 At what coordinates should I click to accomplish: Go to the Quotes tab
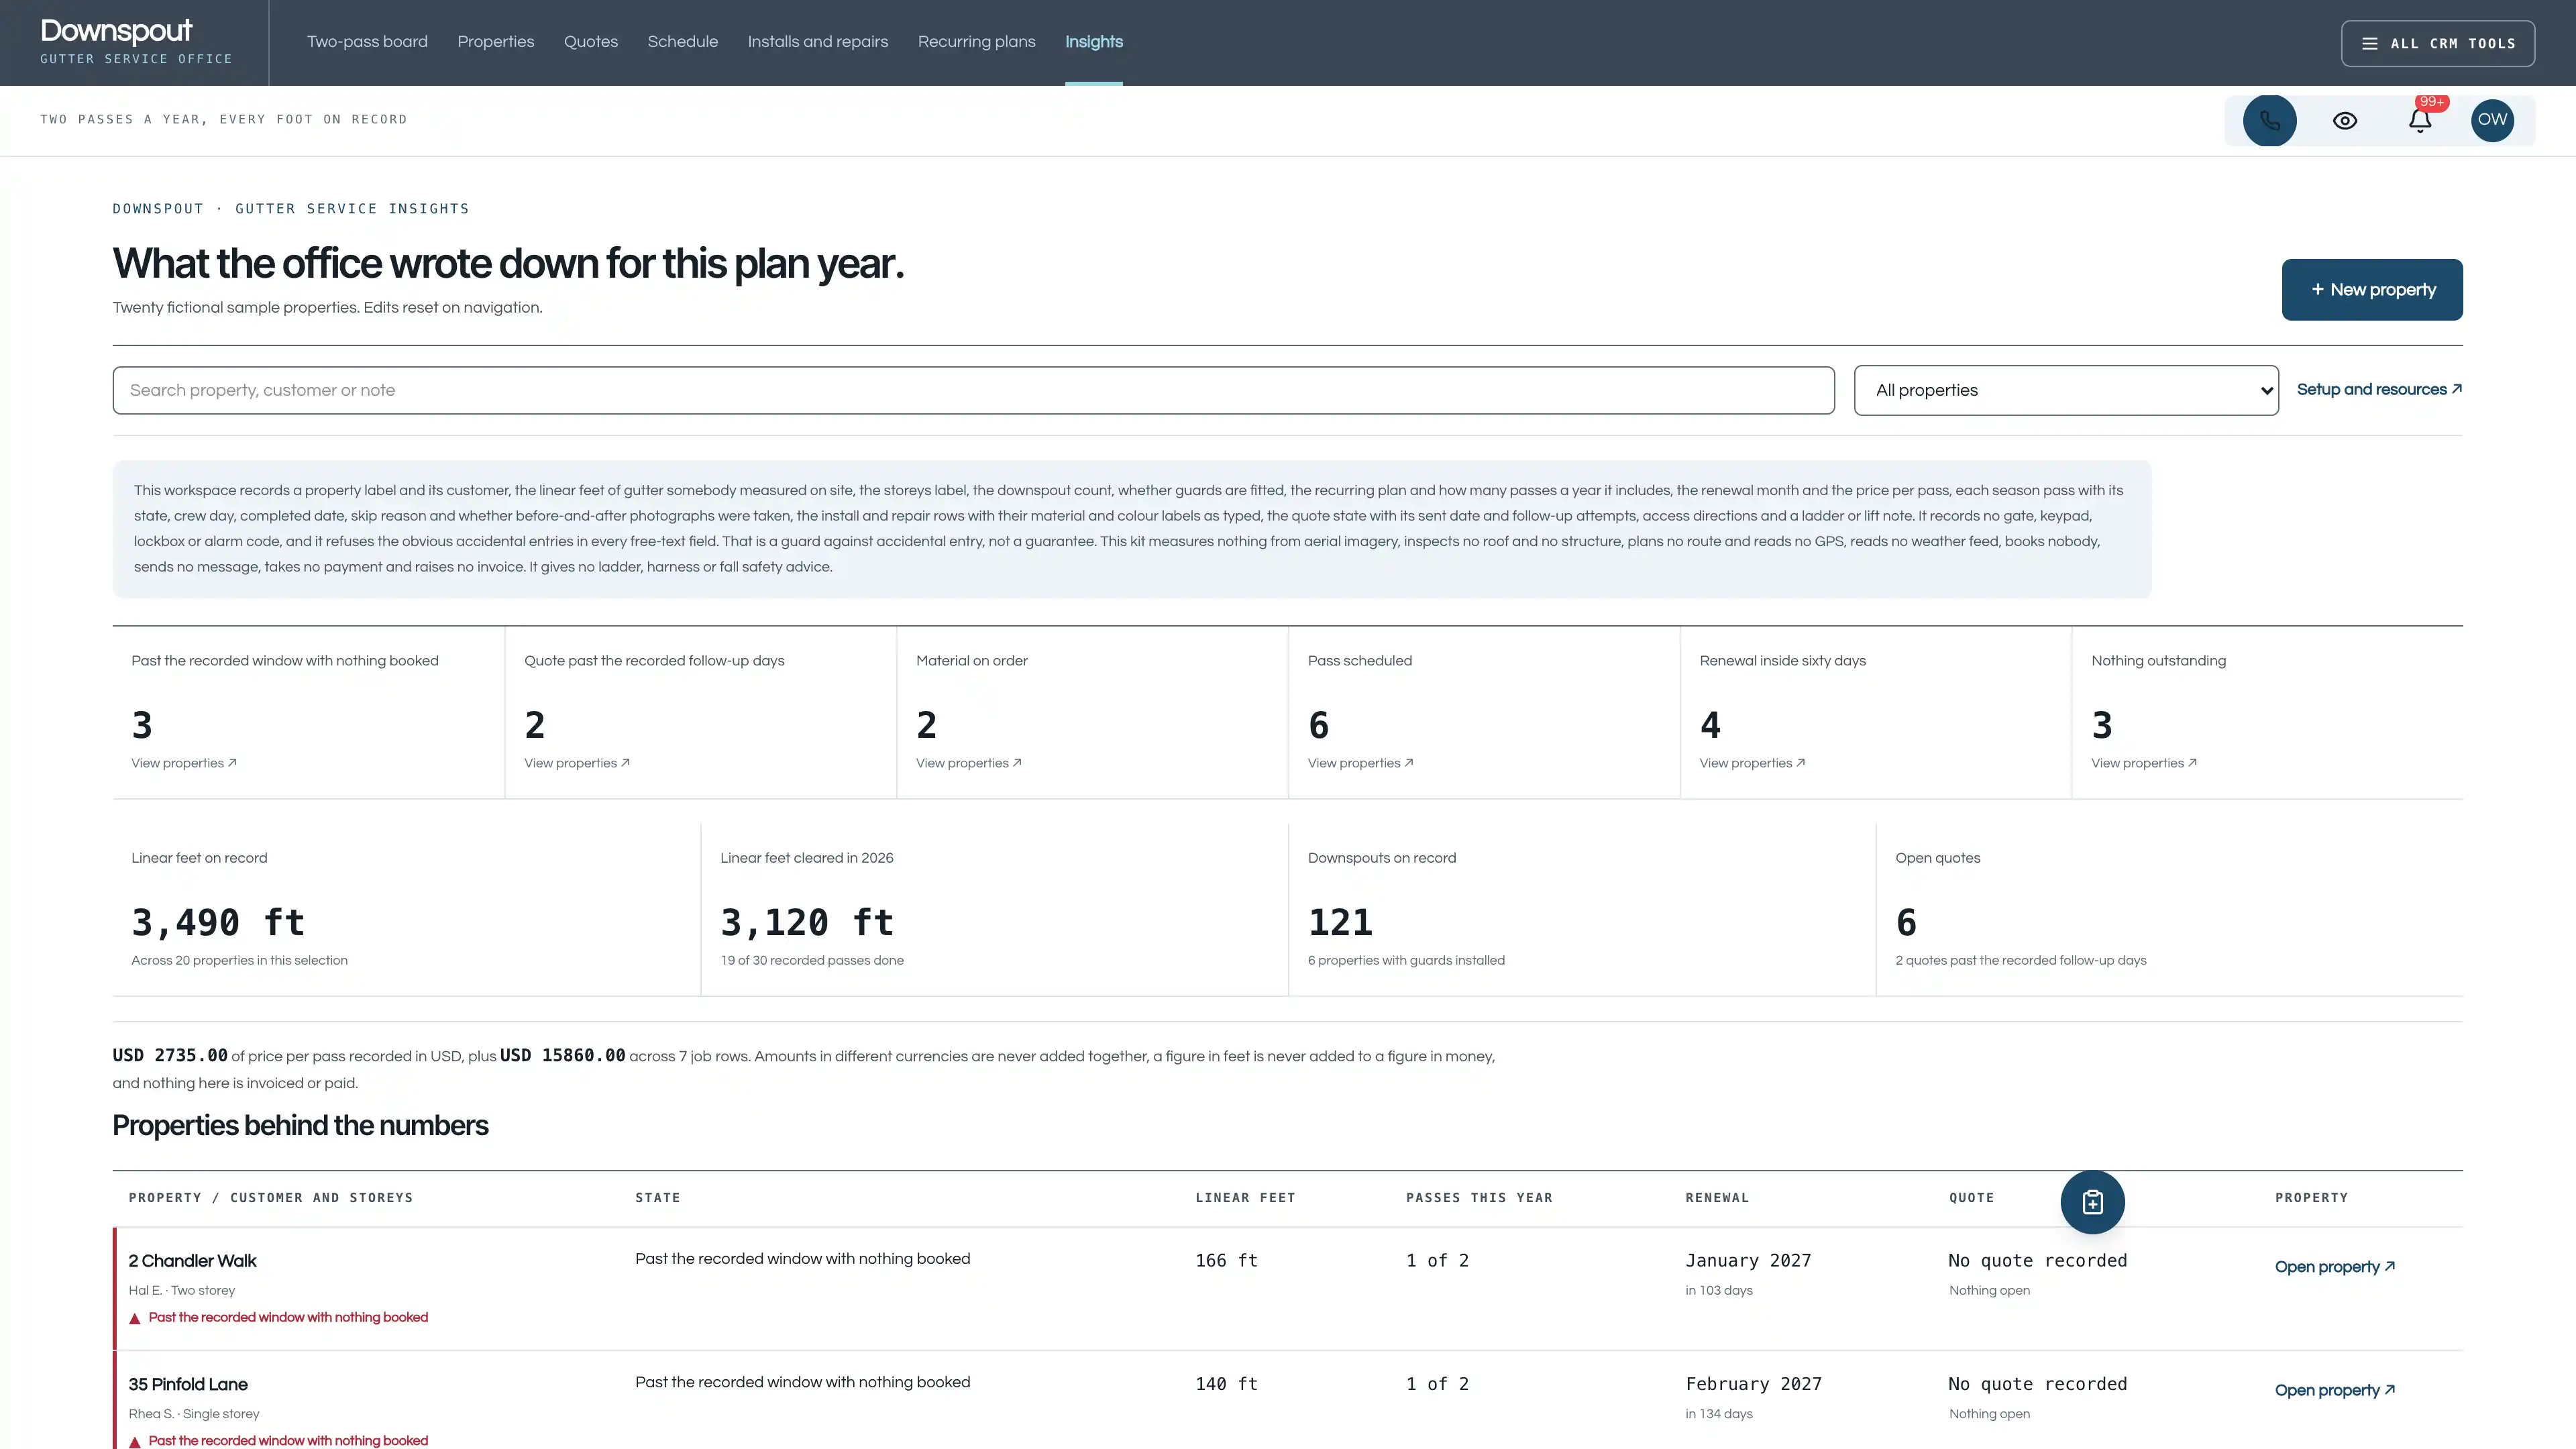tap(591, 42)
